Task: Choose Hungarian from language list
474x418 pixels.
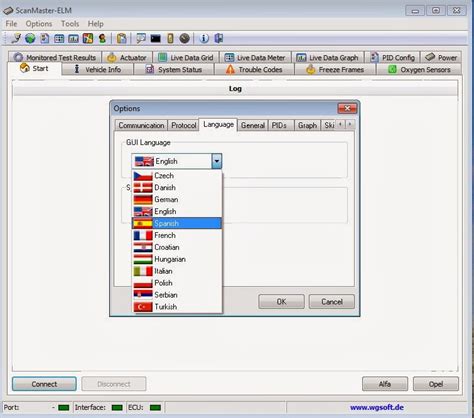Action: pyautogui.click(x=177, y=259)
